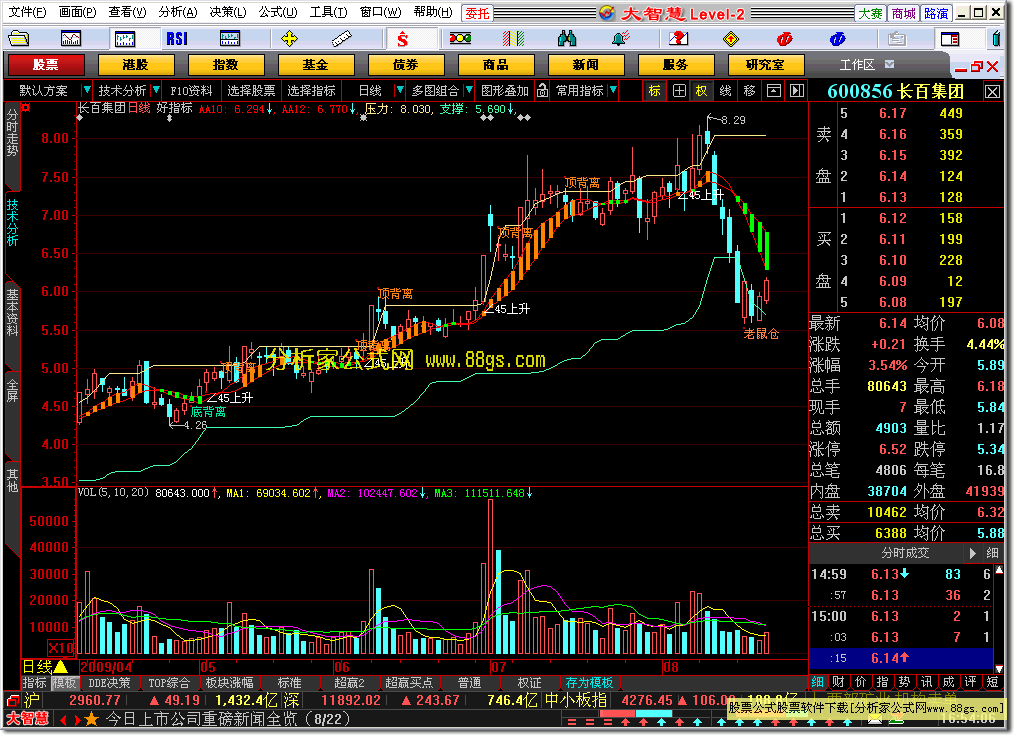Click the 图形叠加 button
Image resolution: width=1017 pixels, height=737 pixels.
click(x=505, y=90)
